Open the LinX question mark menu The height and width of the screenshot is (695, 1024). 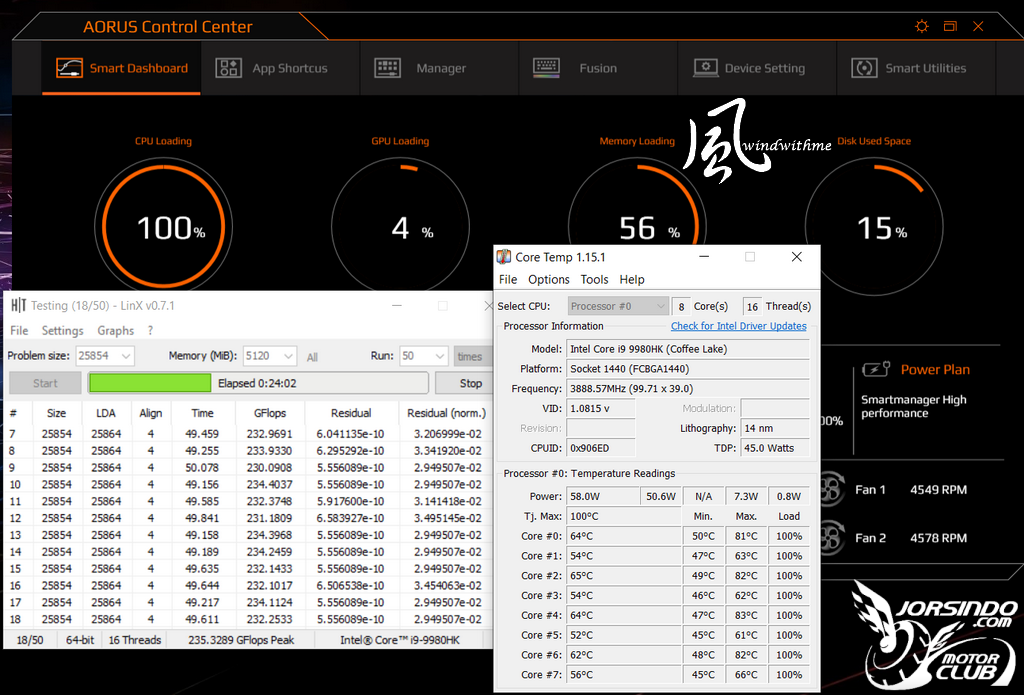(150, 331)
